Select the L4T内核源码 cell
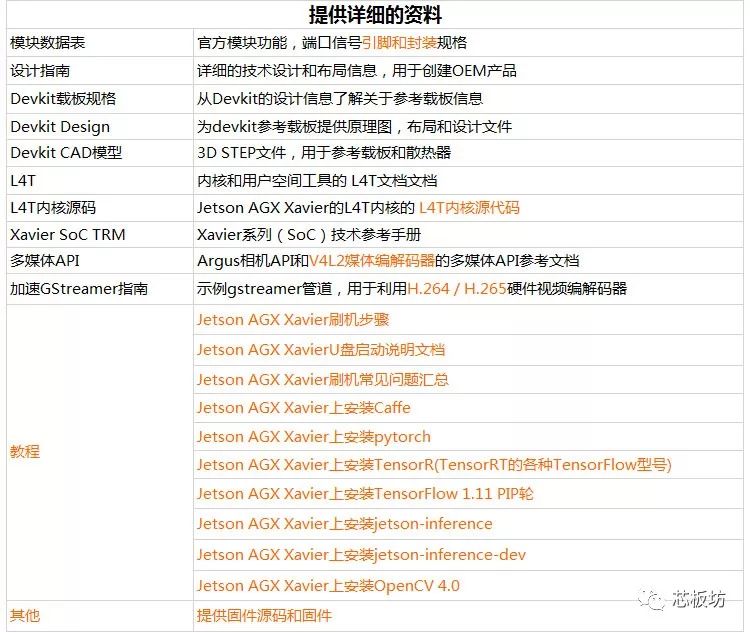Screen dimensions: 750x632 click(100, 208)
